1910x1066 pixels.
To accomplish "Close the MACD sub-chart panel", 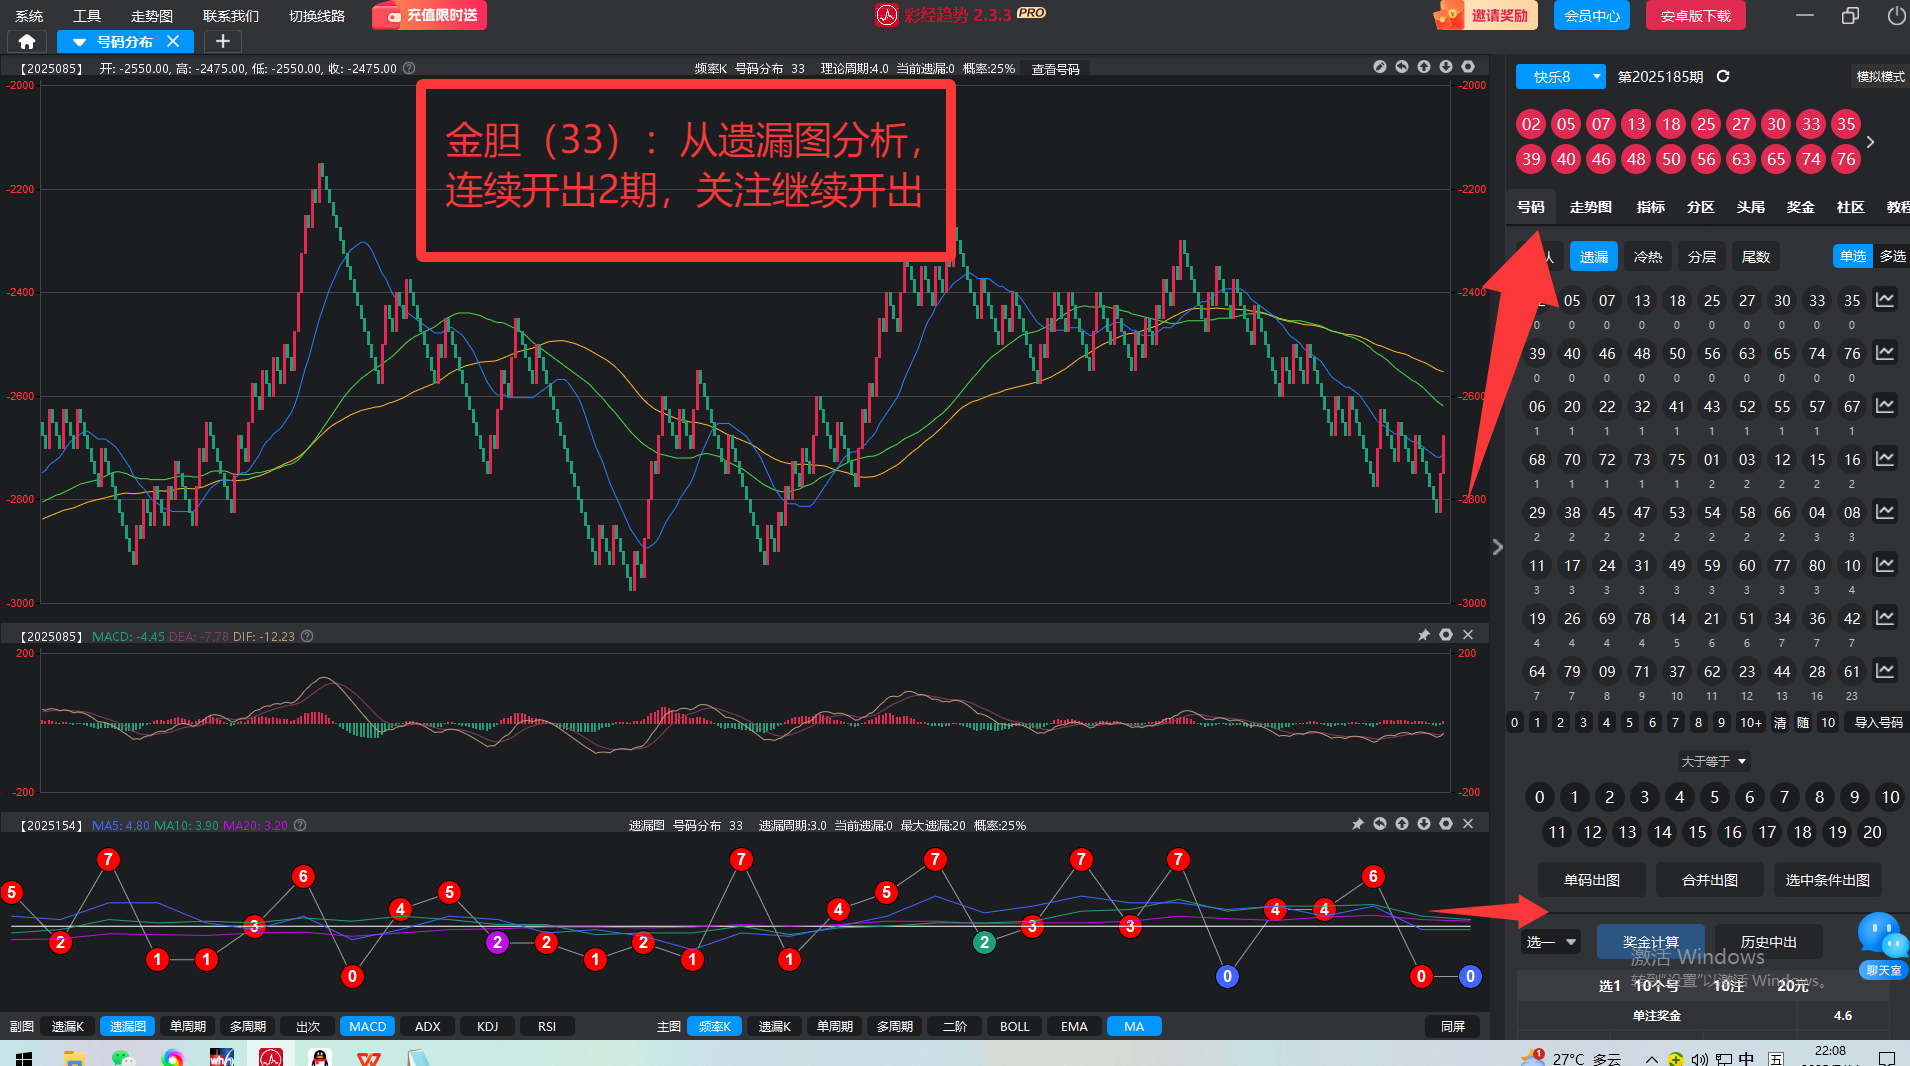I will tap(1468, 635).
